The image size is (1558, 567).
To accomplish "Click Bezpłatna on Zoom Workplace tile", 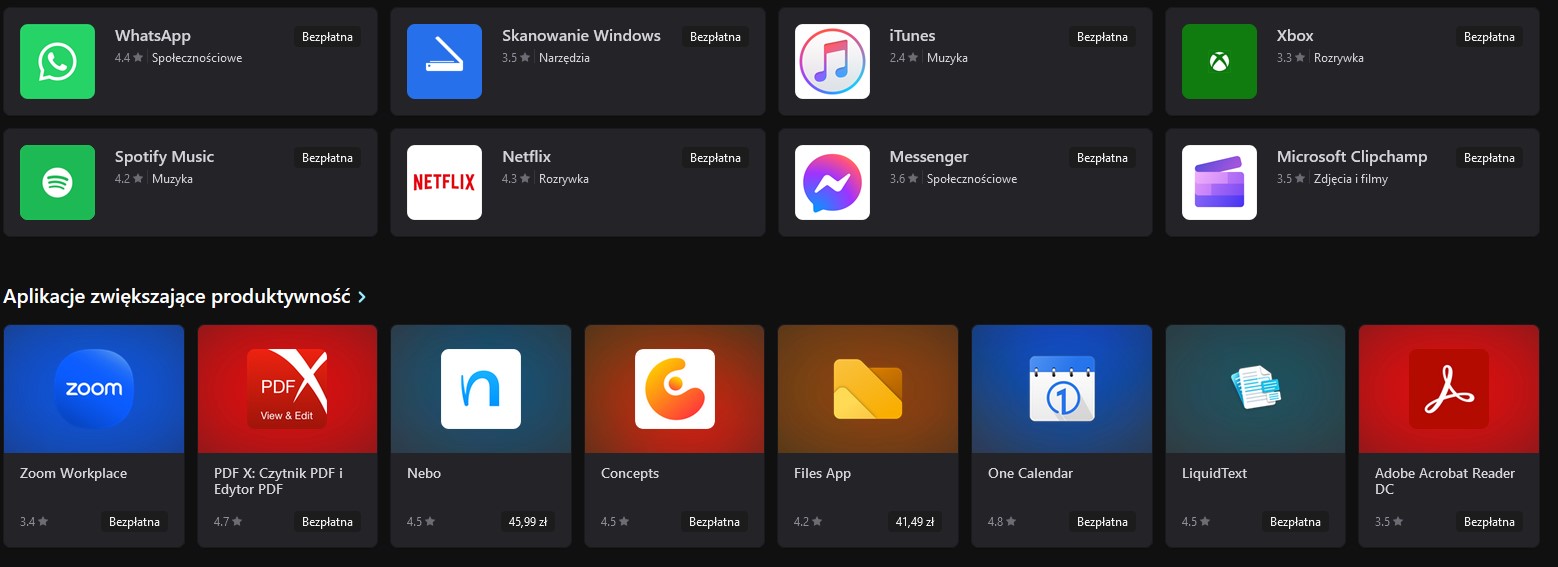I will click(134, 522).
